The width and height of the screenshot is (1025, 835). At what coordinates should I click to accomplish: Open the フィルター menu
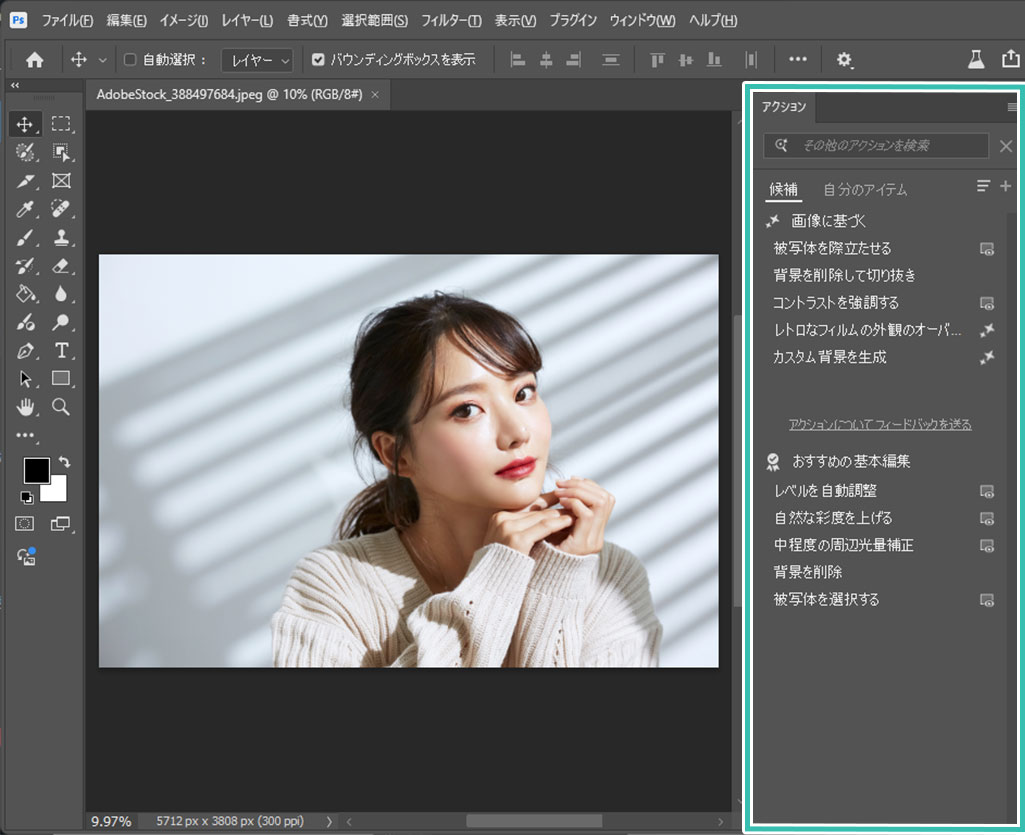pos(451,21)
